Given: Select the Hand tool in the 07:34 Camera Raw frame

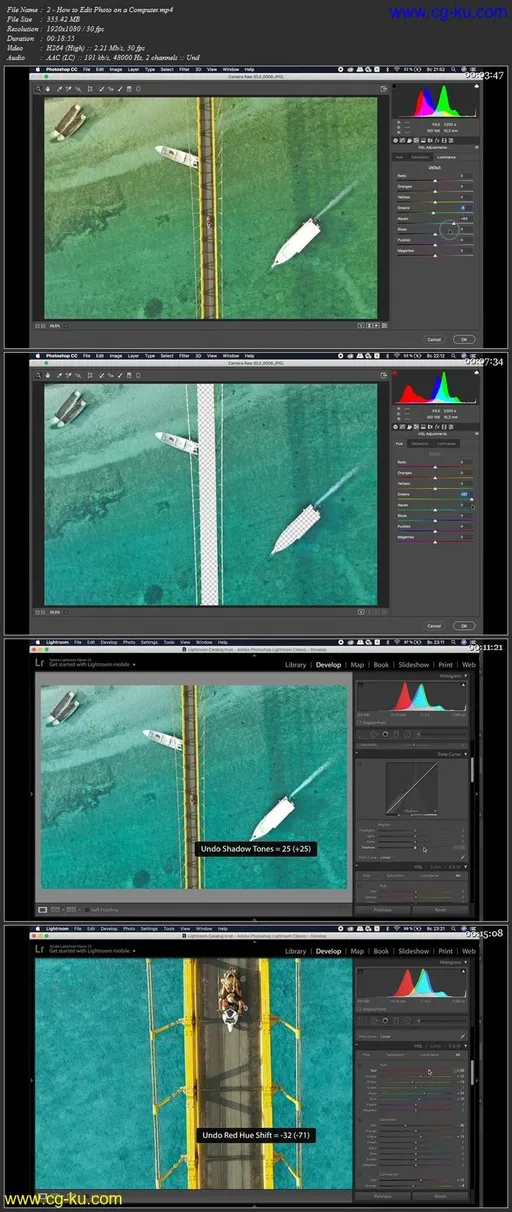Looking at the screenshot, I should click(49, 374).
